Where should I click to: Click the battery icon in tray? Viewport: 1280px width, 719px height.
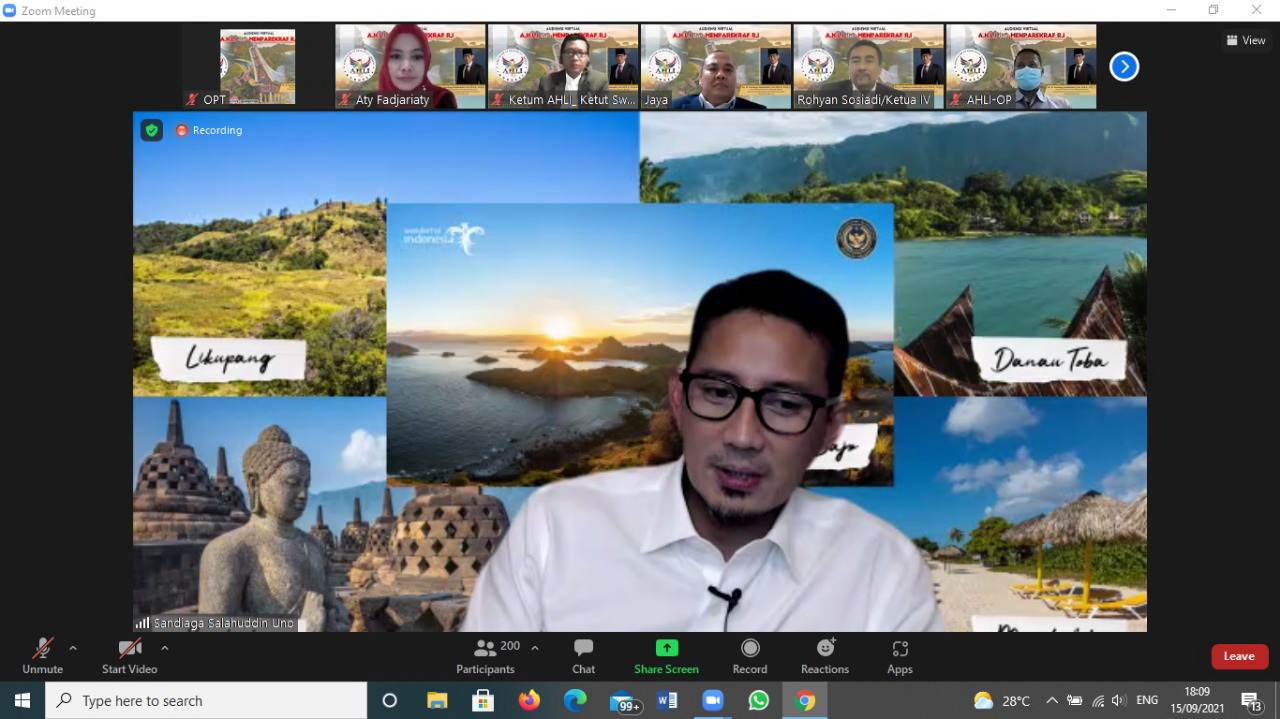click(1075, 701)
